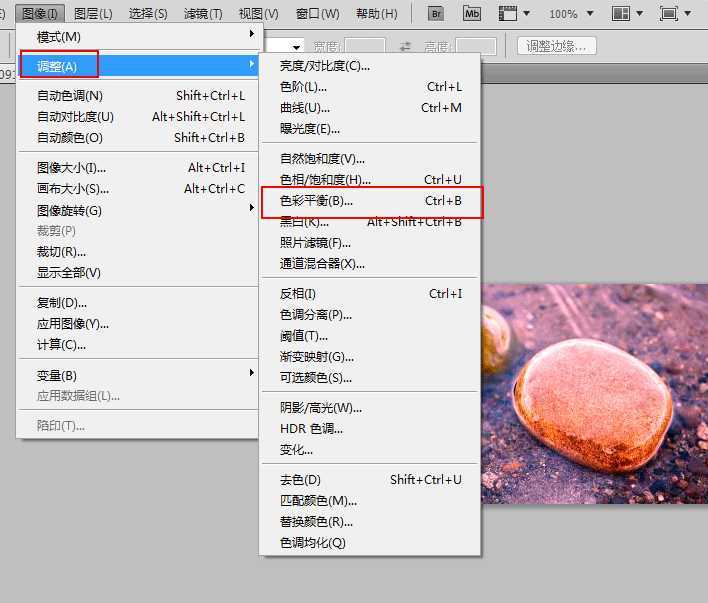This screenshot has width=708, height=603.
Task: Select the highlighted 调整(A) menu item
Action: [x=138, y=66]
